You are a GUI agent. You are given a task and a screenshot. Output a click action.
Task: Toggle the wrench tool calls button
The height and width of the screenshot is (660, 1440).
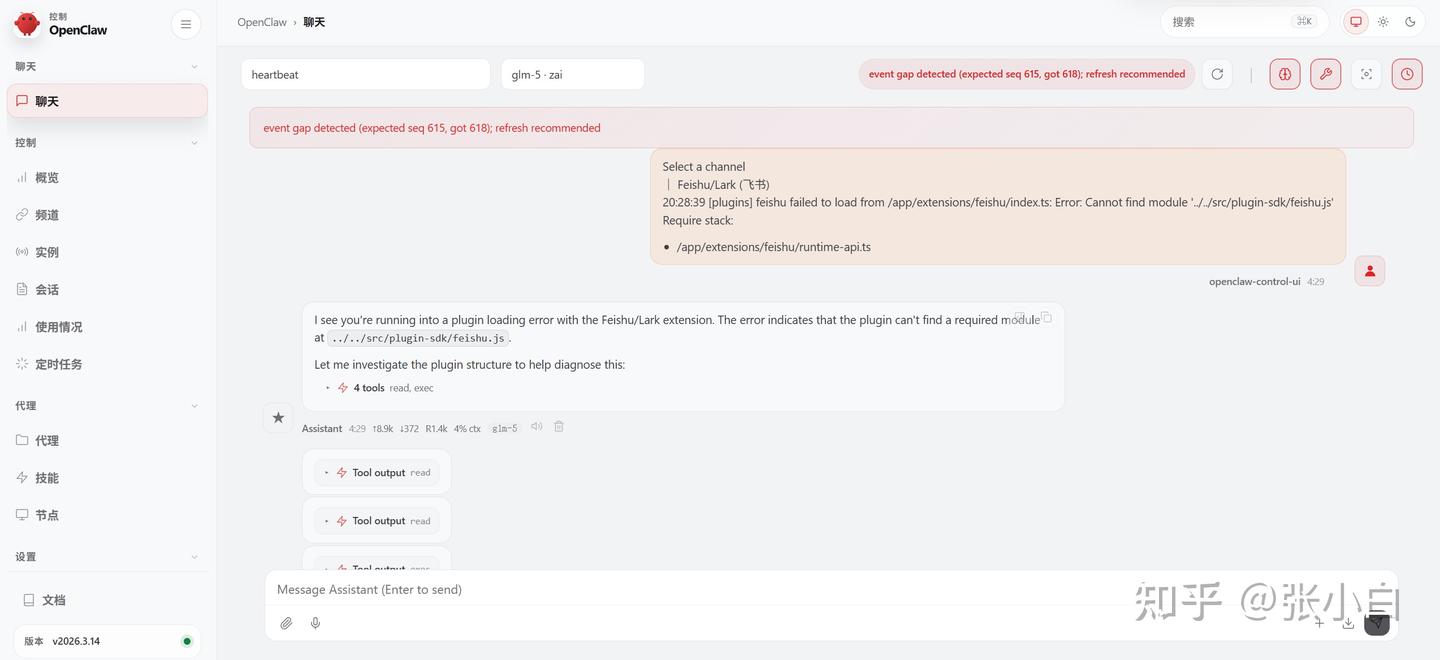click(x=1326, y=74)
